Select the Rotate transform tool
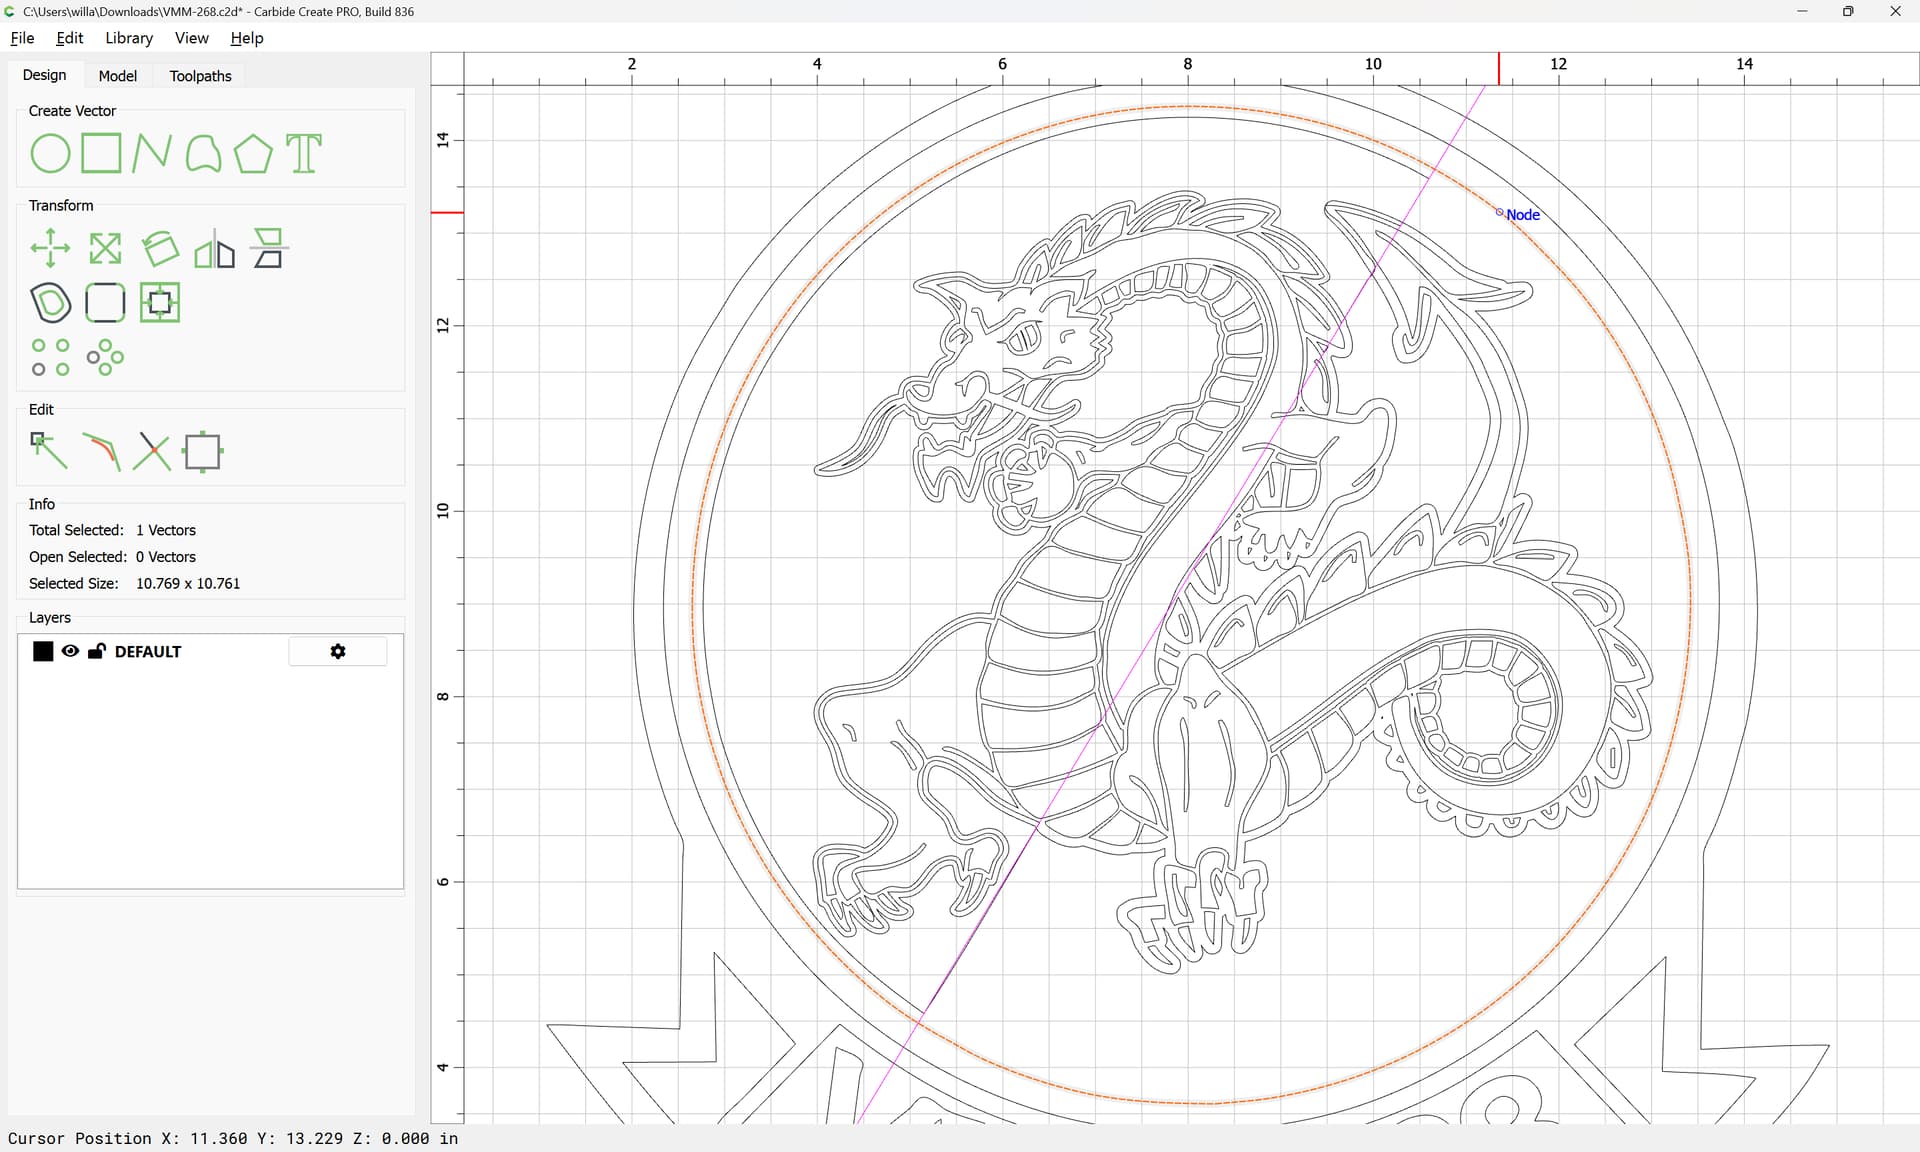Screen dimensions: 1920x1152 [x=160, y=249]
